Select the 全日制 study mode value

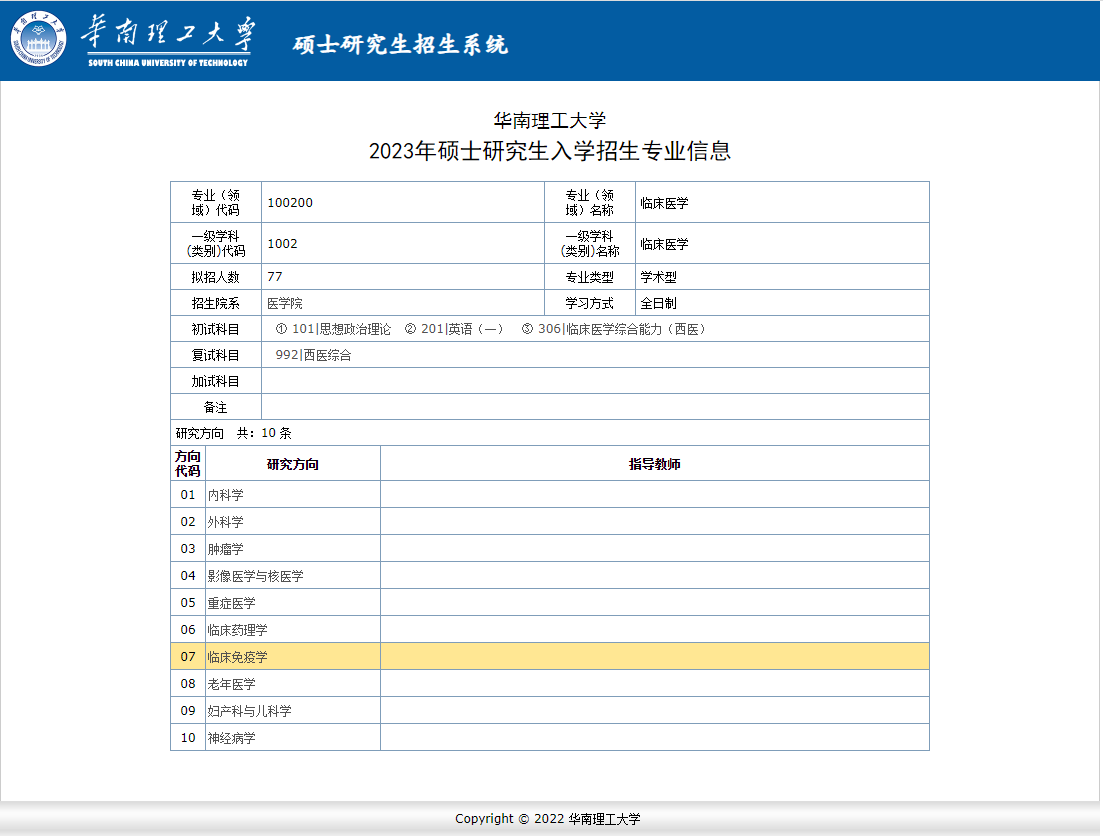[x=658, y=303]
